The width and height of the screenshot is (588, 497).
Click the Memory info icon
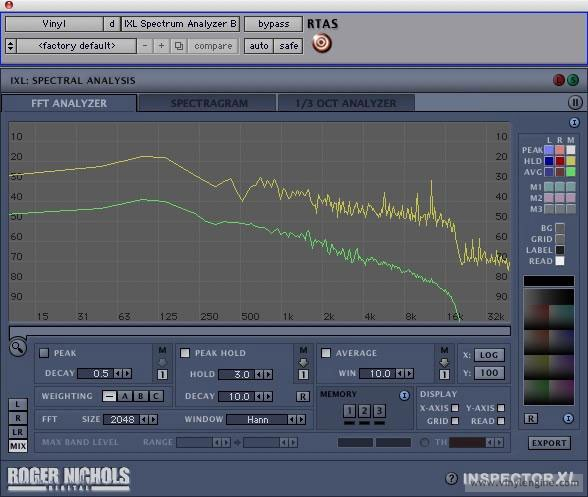pos(404,395)
